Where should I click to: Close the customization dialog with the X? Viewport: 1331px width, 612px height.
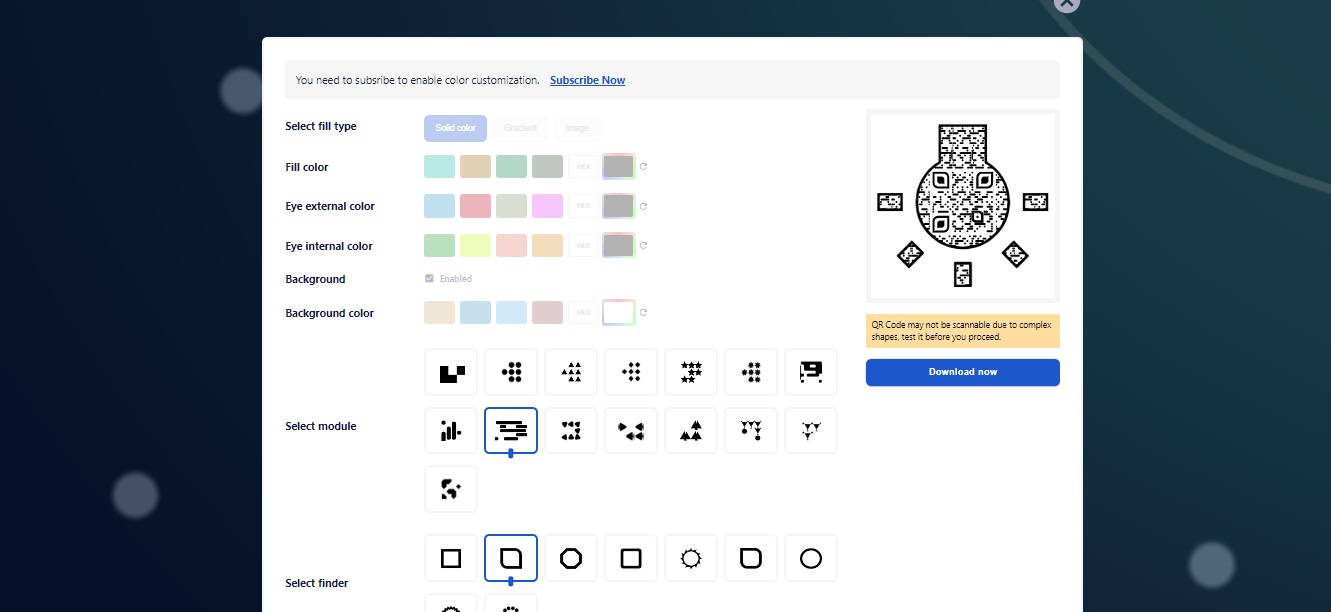(x=1067, y=3)
